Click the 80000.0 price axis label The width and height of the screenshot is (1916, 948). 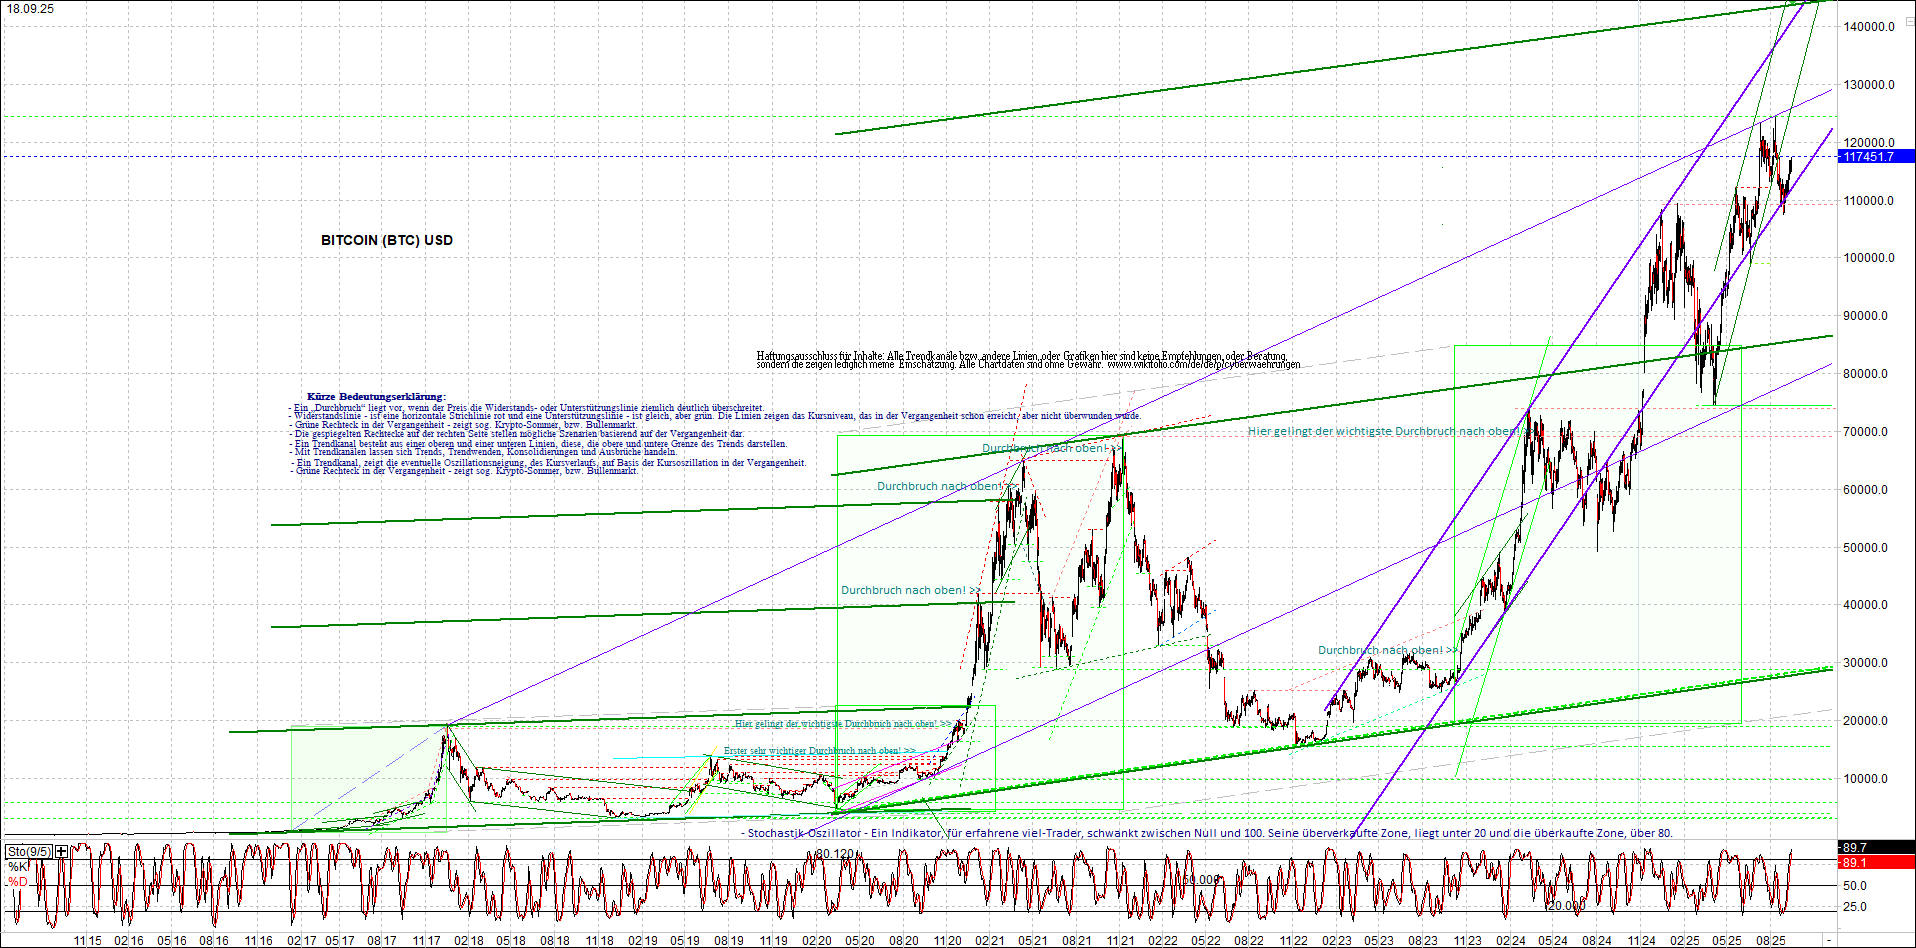point(1866,374)
